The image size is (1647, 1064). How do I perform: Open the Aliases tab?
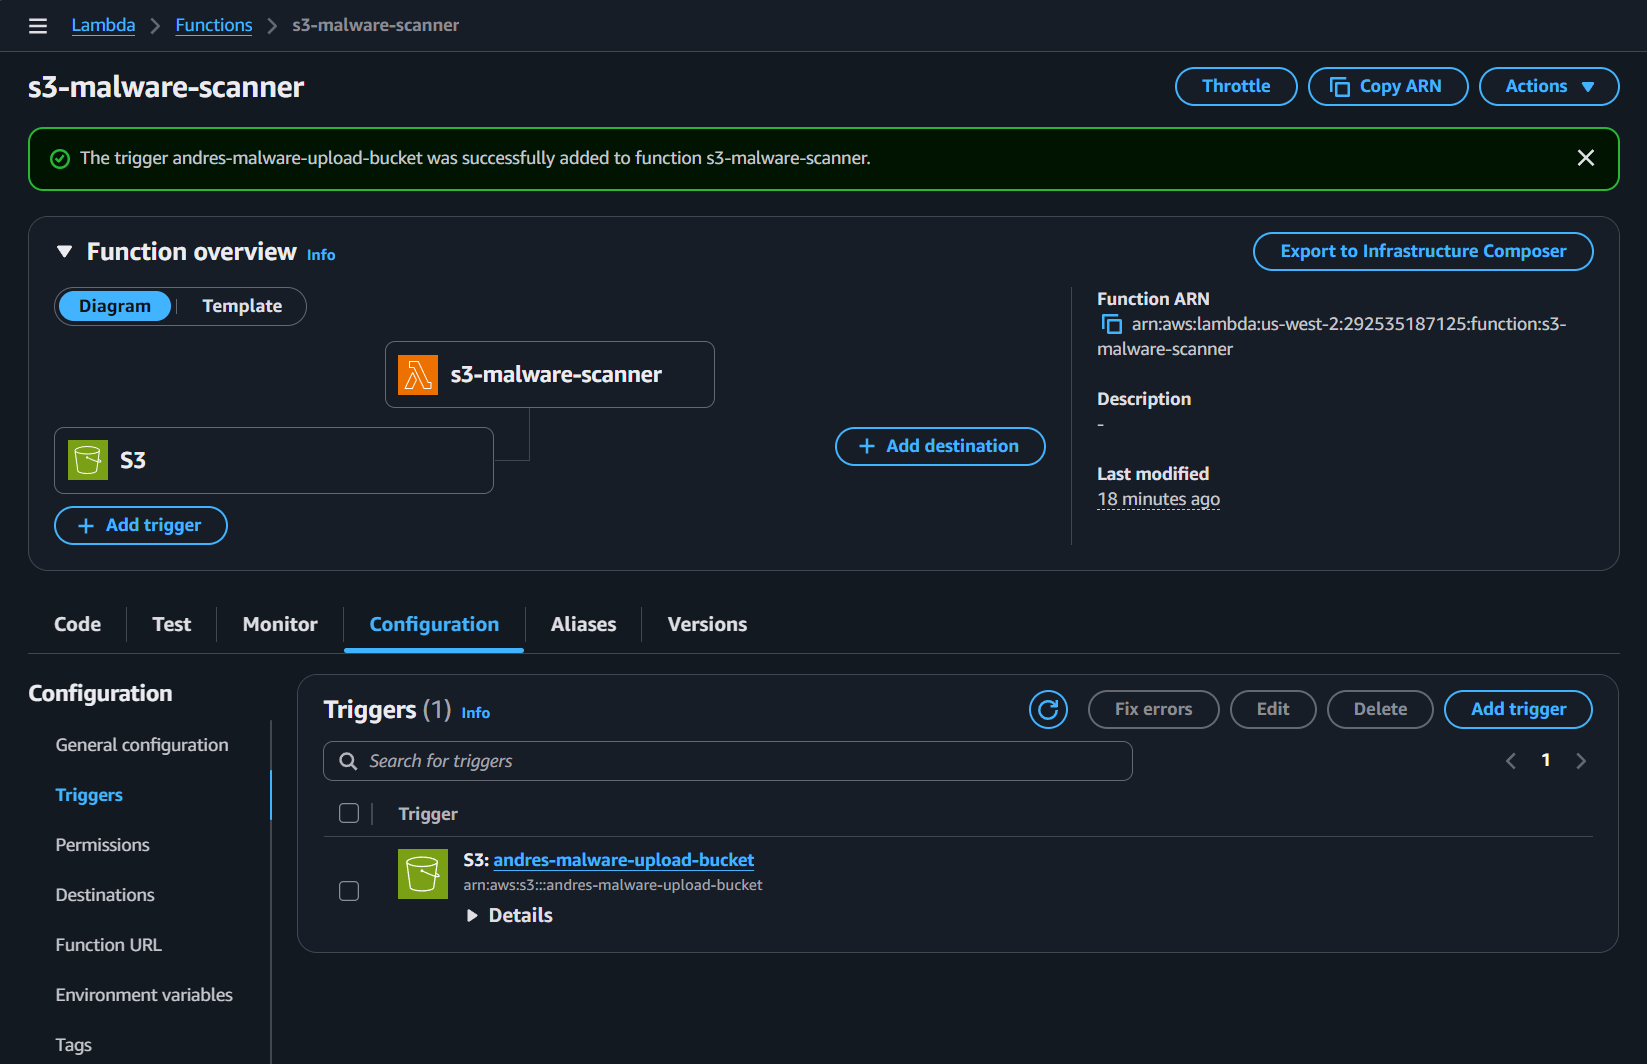[584, 624]
